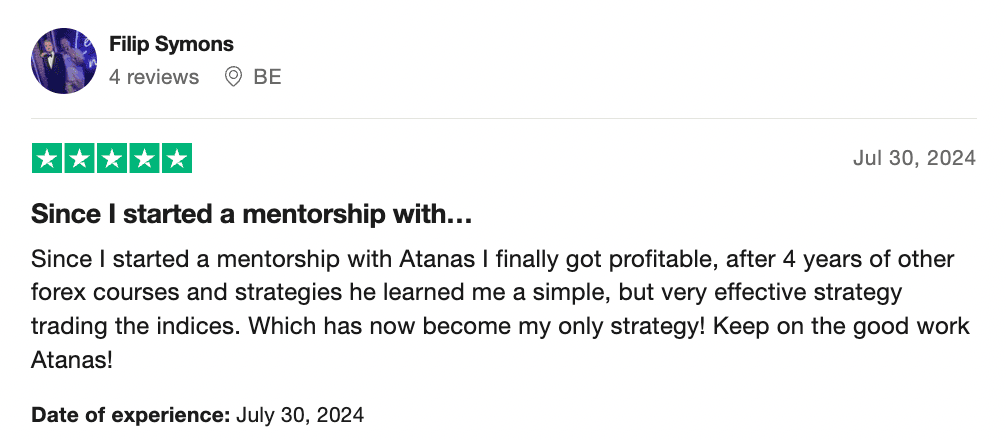Select the third star of the rating
Viewport: 1006px width, 440px height.
tap(111, 158)
